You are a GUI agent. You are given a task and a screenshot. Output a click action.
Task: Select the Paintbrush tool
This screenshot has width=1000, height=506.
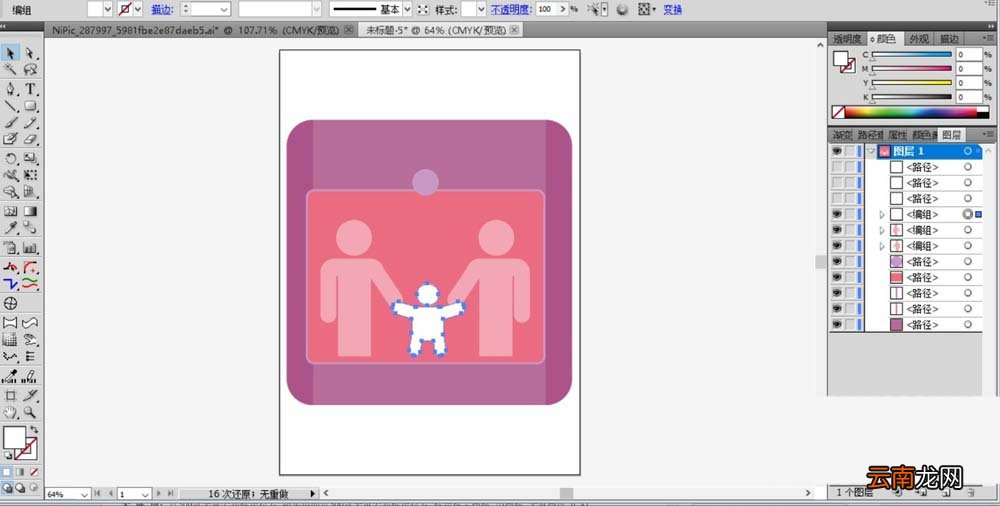pos(10,123)
